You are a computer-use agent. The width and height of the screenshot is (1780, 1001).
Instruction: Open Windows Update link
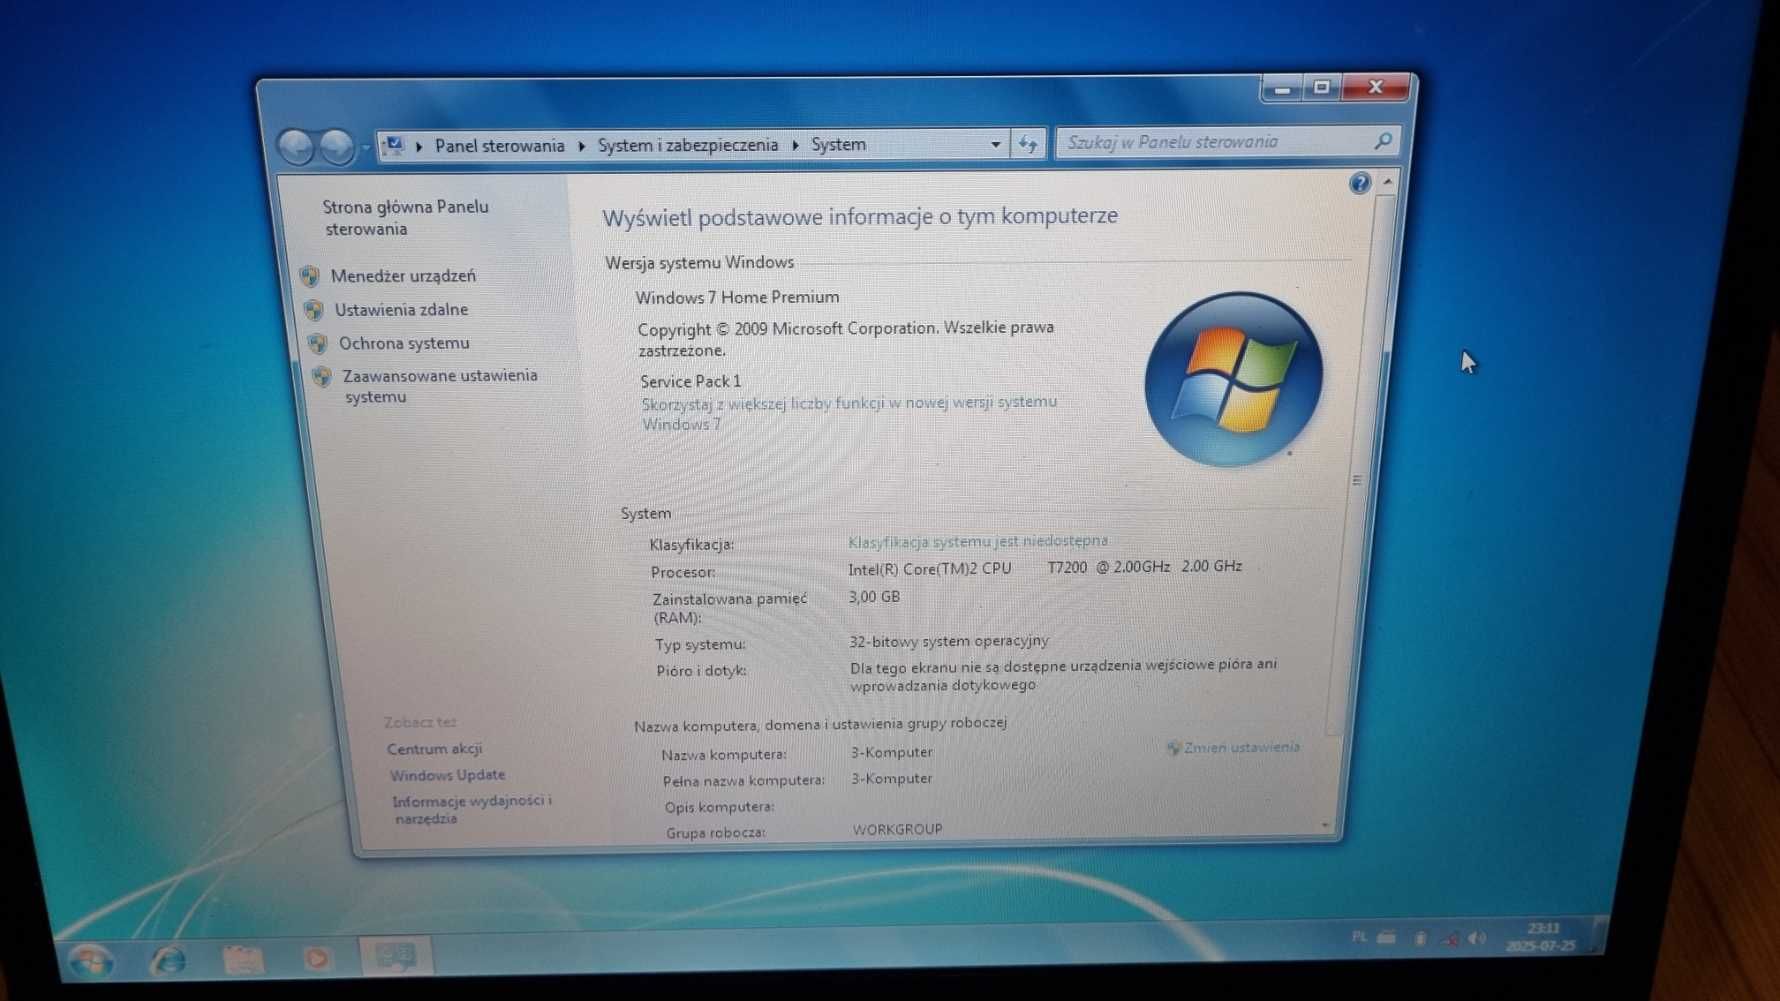tap(447, 775)
